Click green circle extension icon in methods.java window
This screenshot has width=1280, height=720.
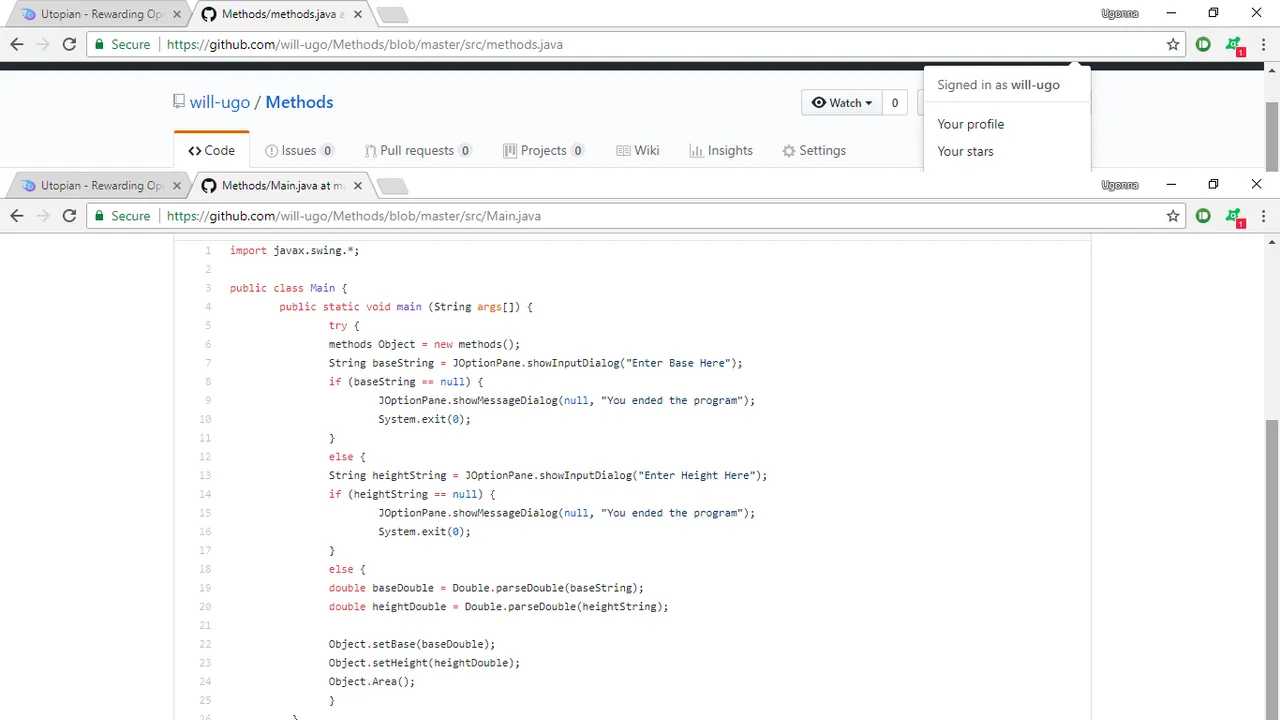click(x=1203, y=44)
